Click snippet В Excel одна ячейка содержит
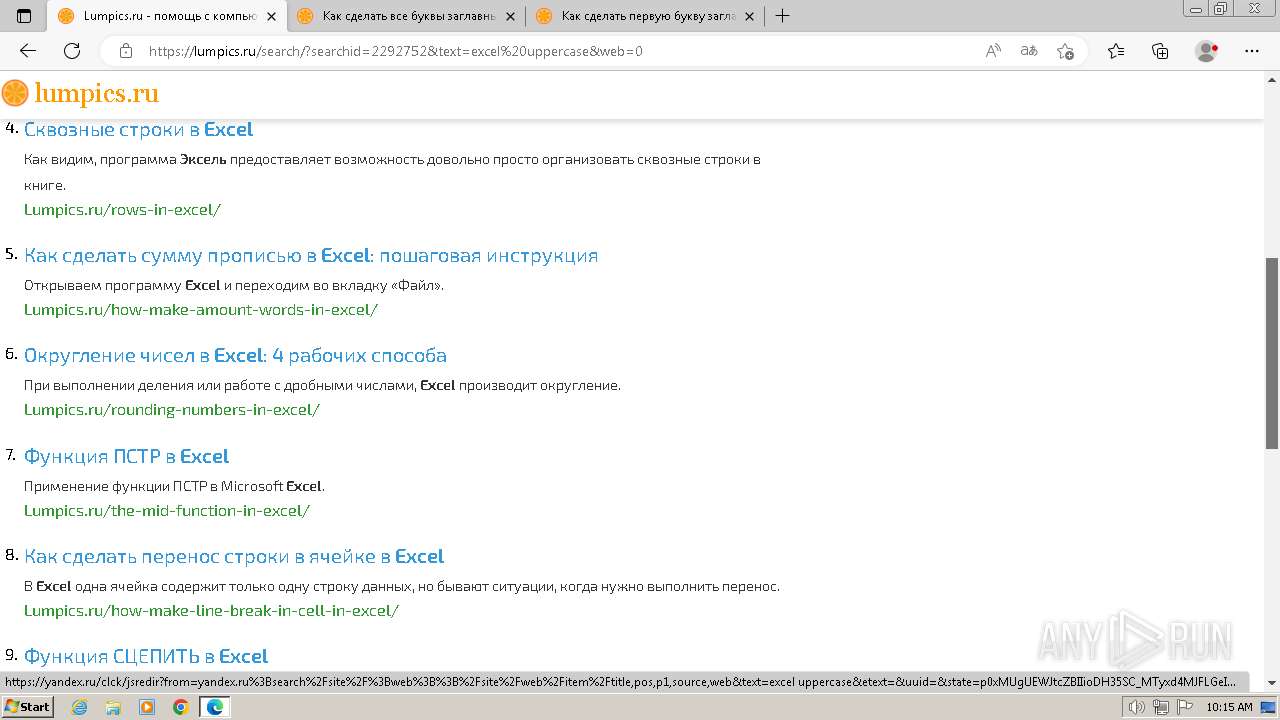This screenshot has height=720, width=1280. pyautogui.click(x=402, y=586)
